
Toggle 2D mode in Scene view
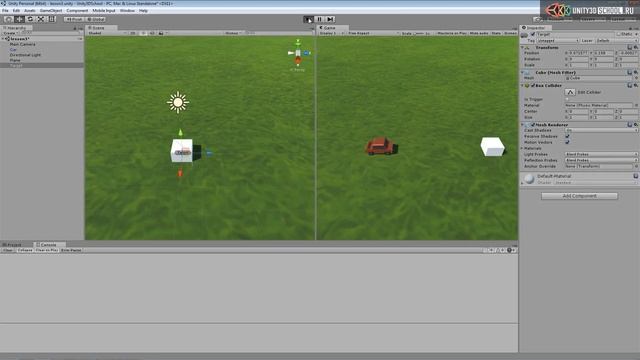(132, 33)
